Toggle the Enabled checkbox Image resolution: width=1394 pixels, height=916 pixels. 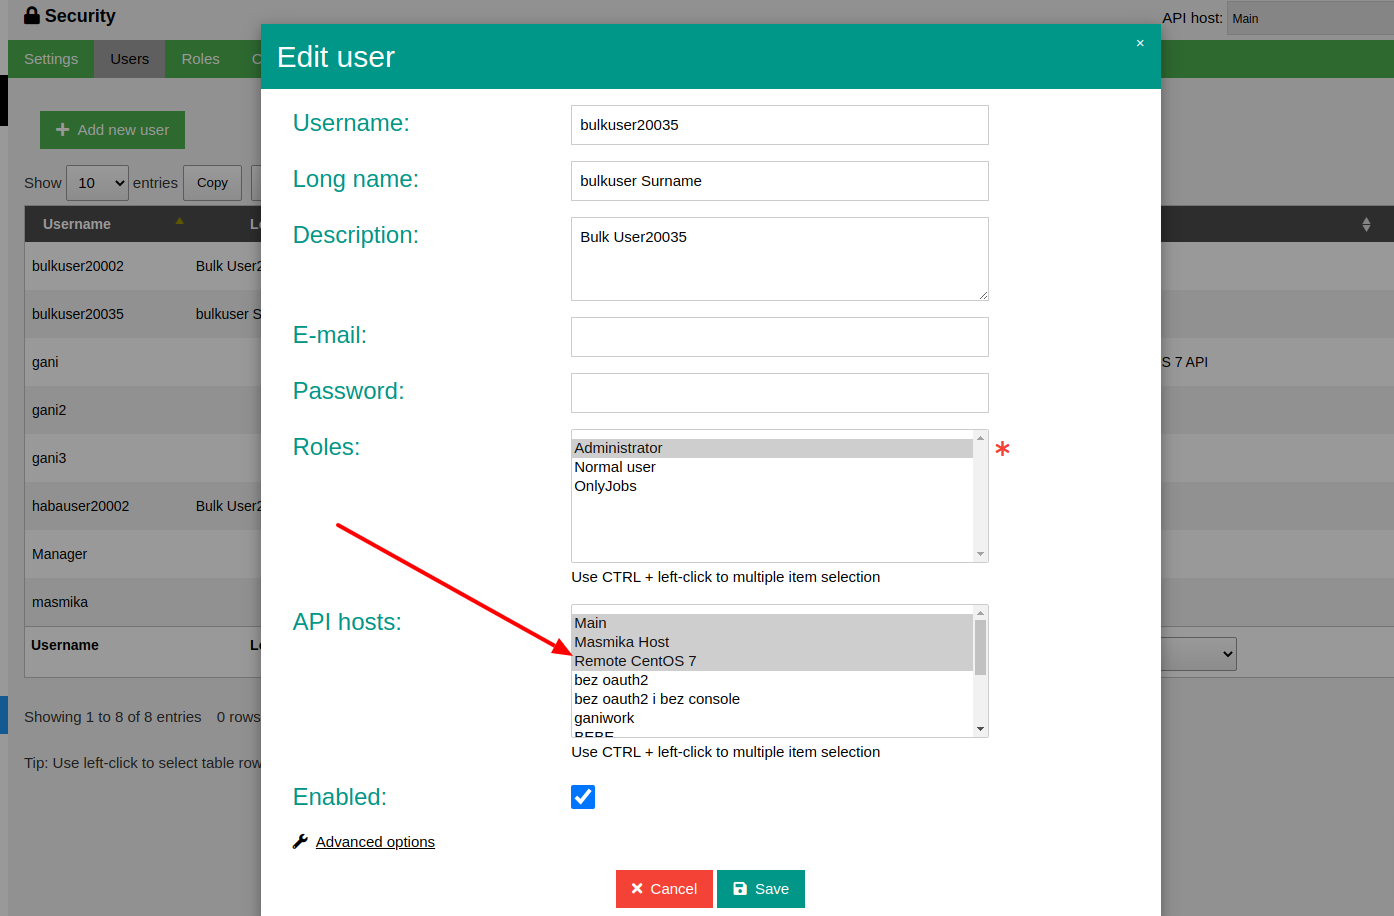pos(583,797)
